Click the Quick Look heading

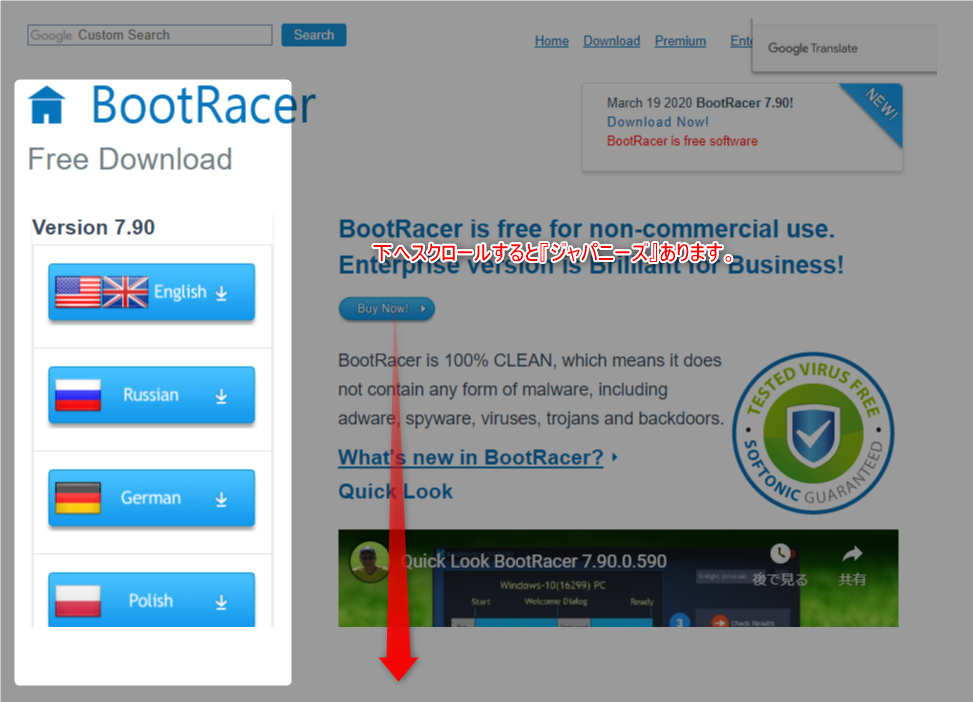pos(395,492)
